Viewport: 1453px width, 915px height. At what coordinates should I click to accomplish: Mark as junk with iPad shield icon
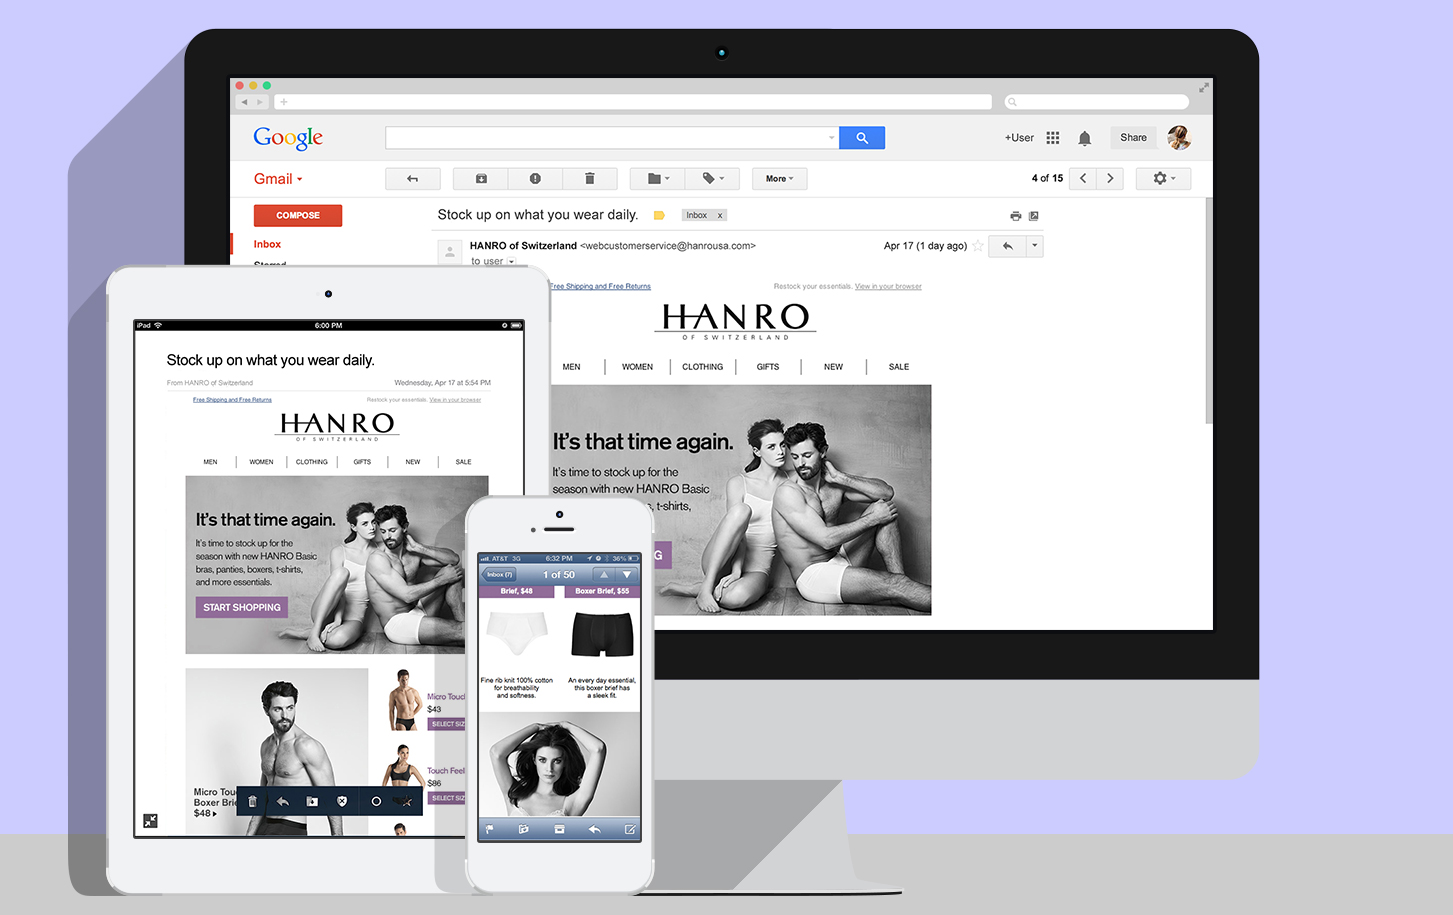tap(342, 801)
